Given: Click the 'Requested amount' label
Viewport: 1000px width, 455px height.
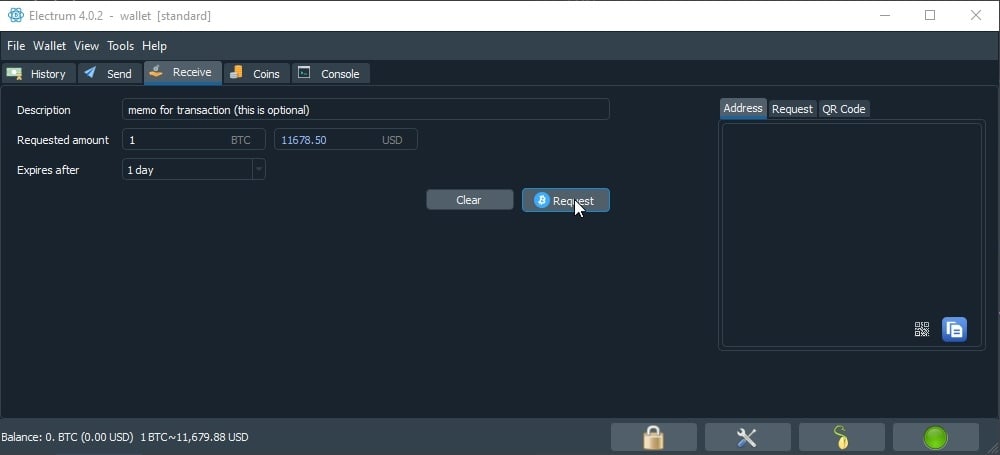Looking at the screenshot, I should pyautogui.click(x=62, y=140).
